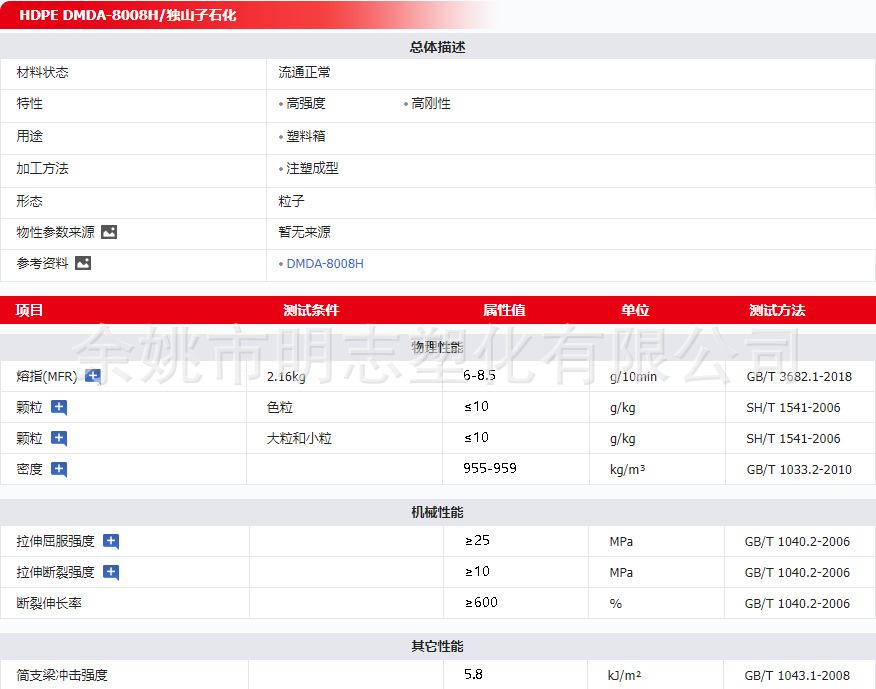
Task: Click the 高强度 feature
Action: [306, 103]
